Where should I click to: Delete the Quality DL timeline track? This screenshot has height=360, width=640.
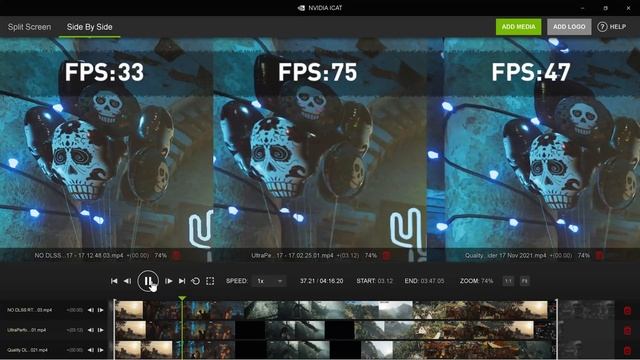tap(627, 350)
